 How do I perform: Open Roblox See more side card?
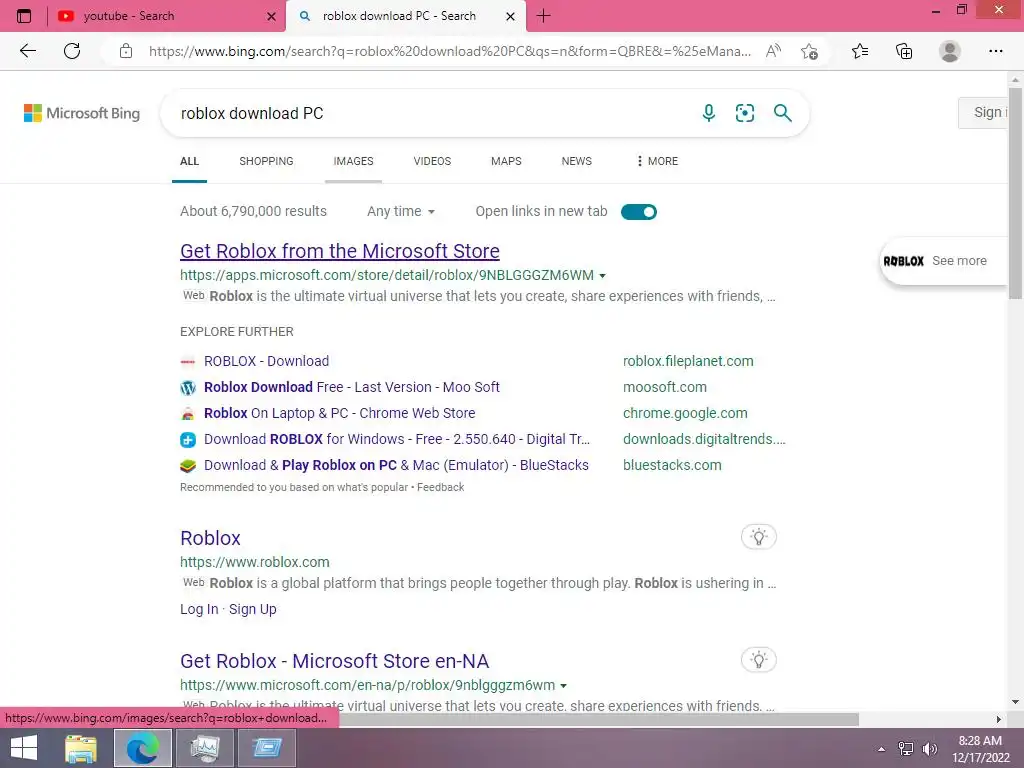tap(943, 261)
